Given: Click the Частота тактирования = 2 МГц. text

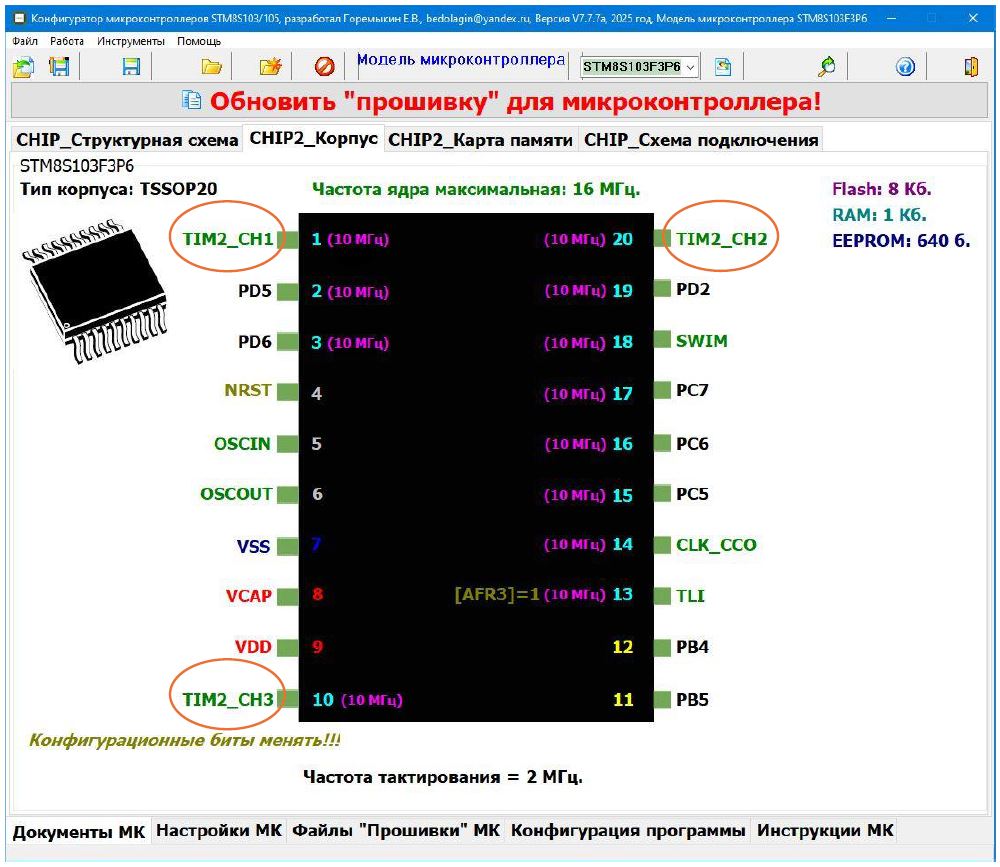Looking at the screenshot, I should (443, 777).
